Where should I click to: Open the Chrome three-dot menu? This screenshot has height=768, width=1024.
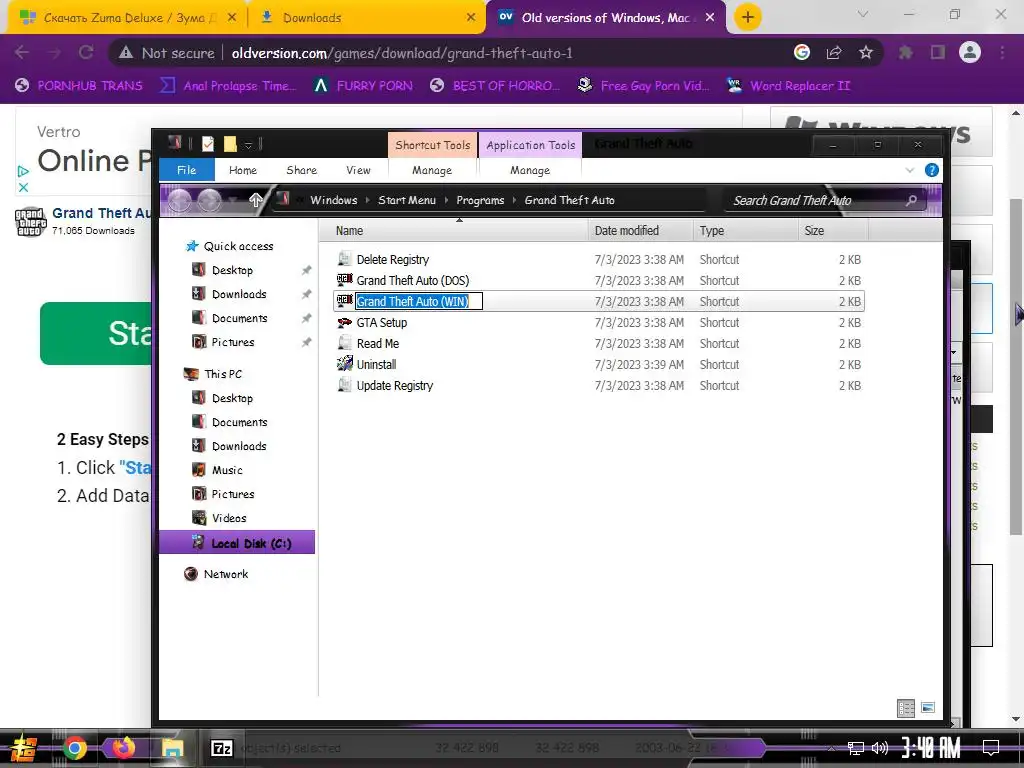tap(1002, 53)
